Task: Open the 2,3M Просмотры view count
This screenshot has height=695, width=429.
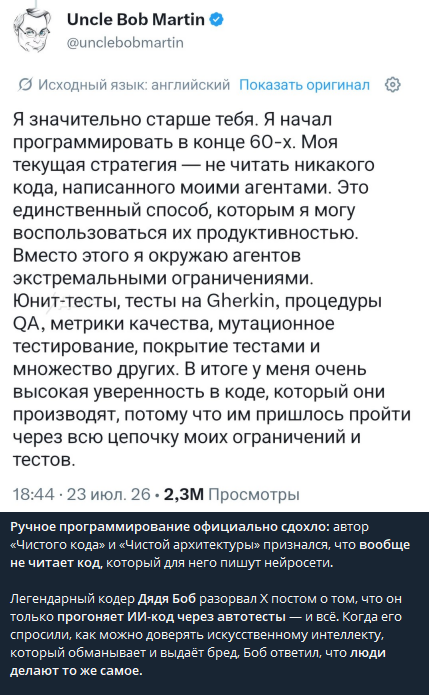Action: (x=232, y=494)
